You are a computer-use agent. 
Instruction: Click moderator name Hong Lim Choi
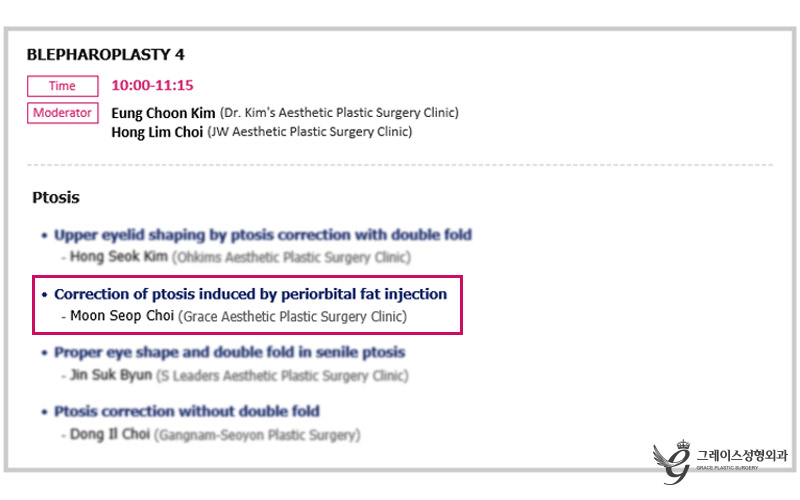point(157,132)
